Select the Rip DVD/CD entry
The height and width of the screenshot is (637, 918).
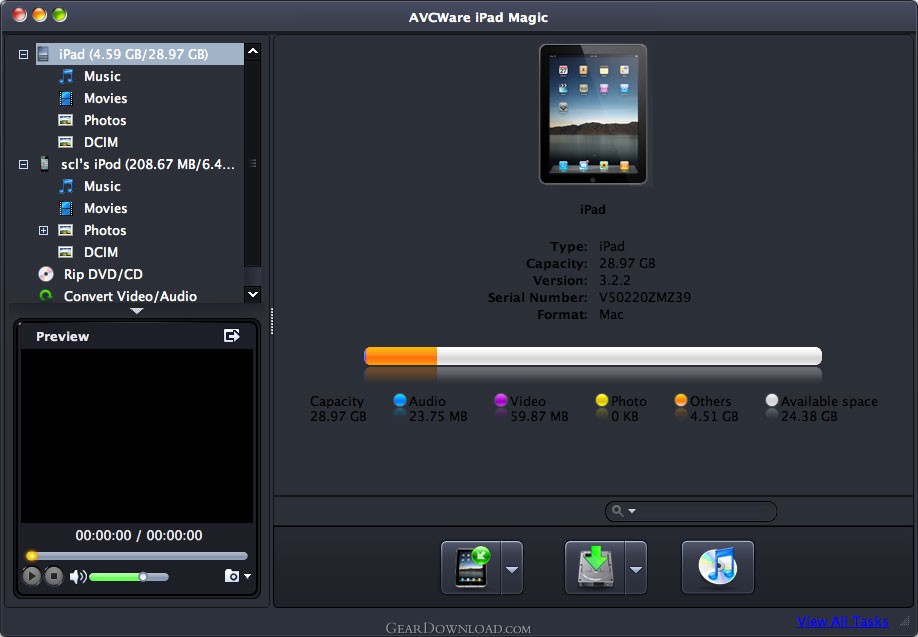(x=103, y=274)
